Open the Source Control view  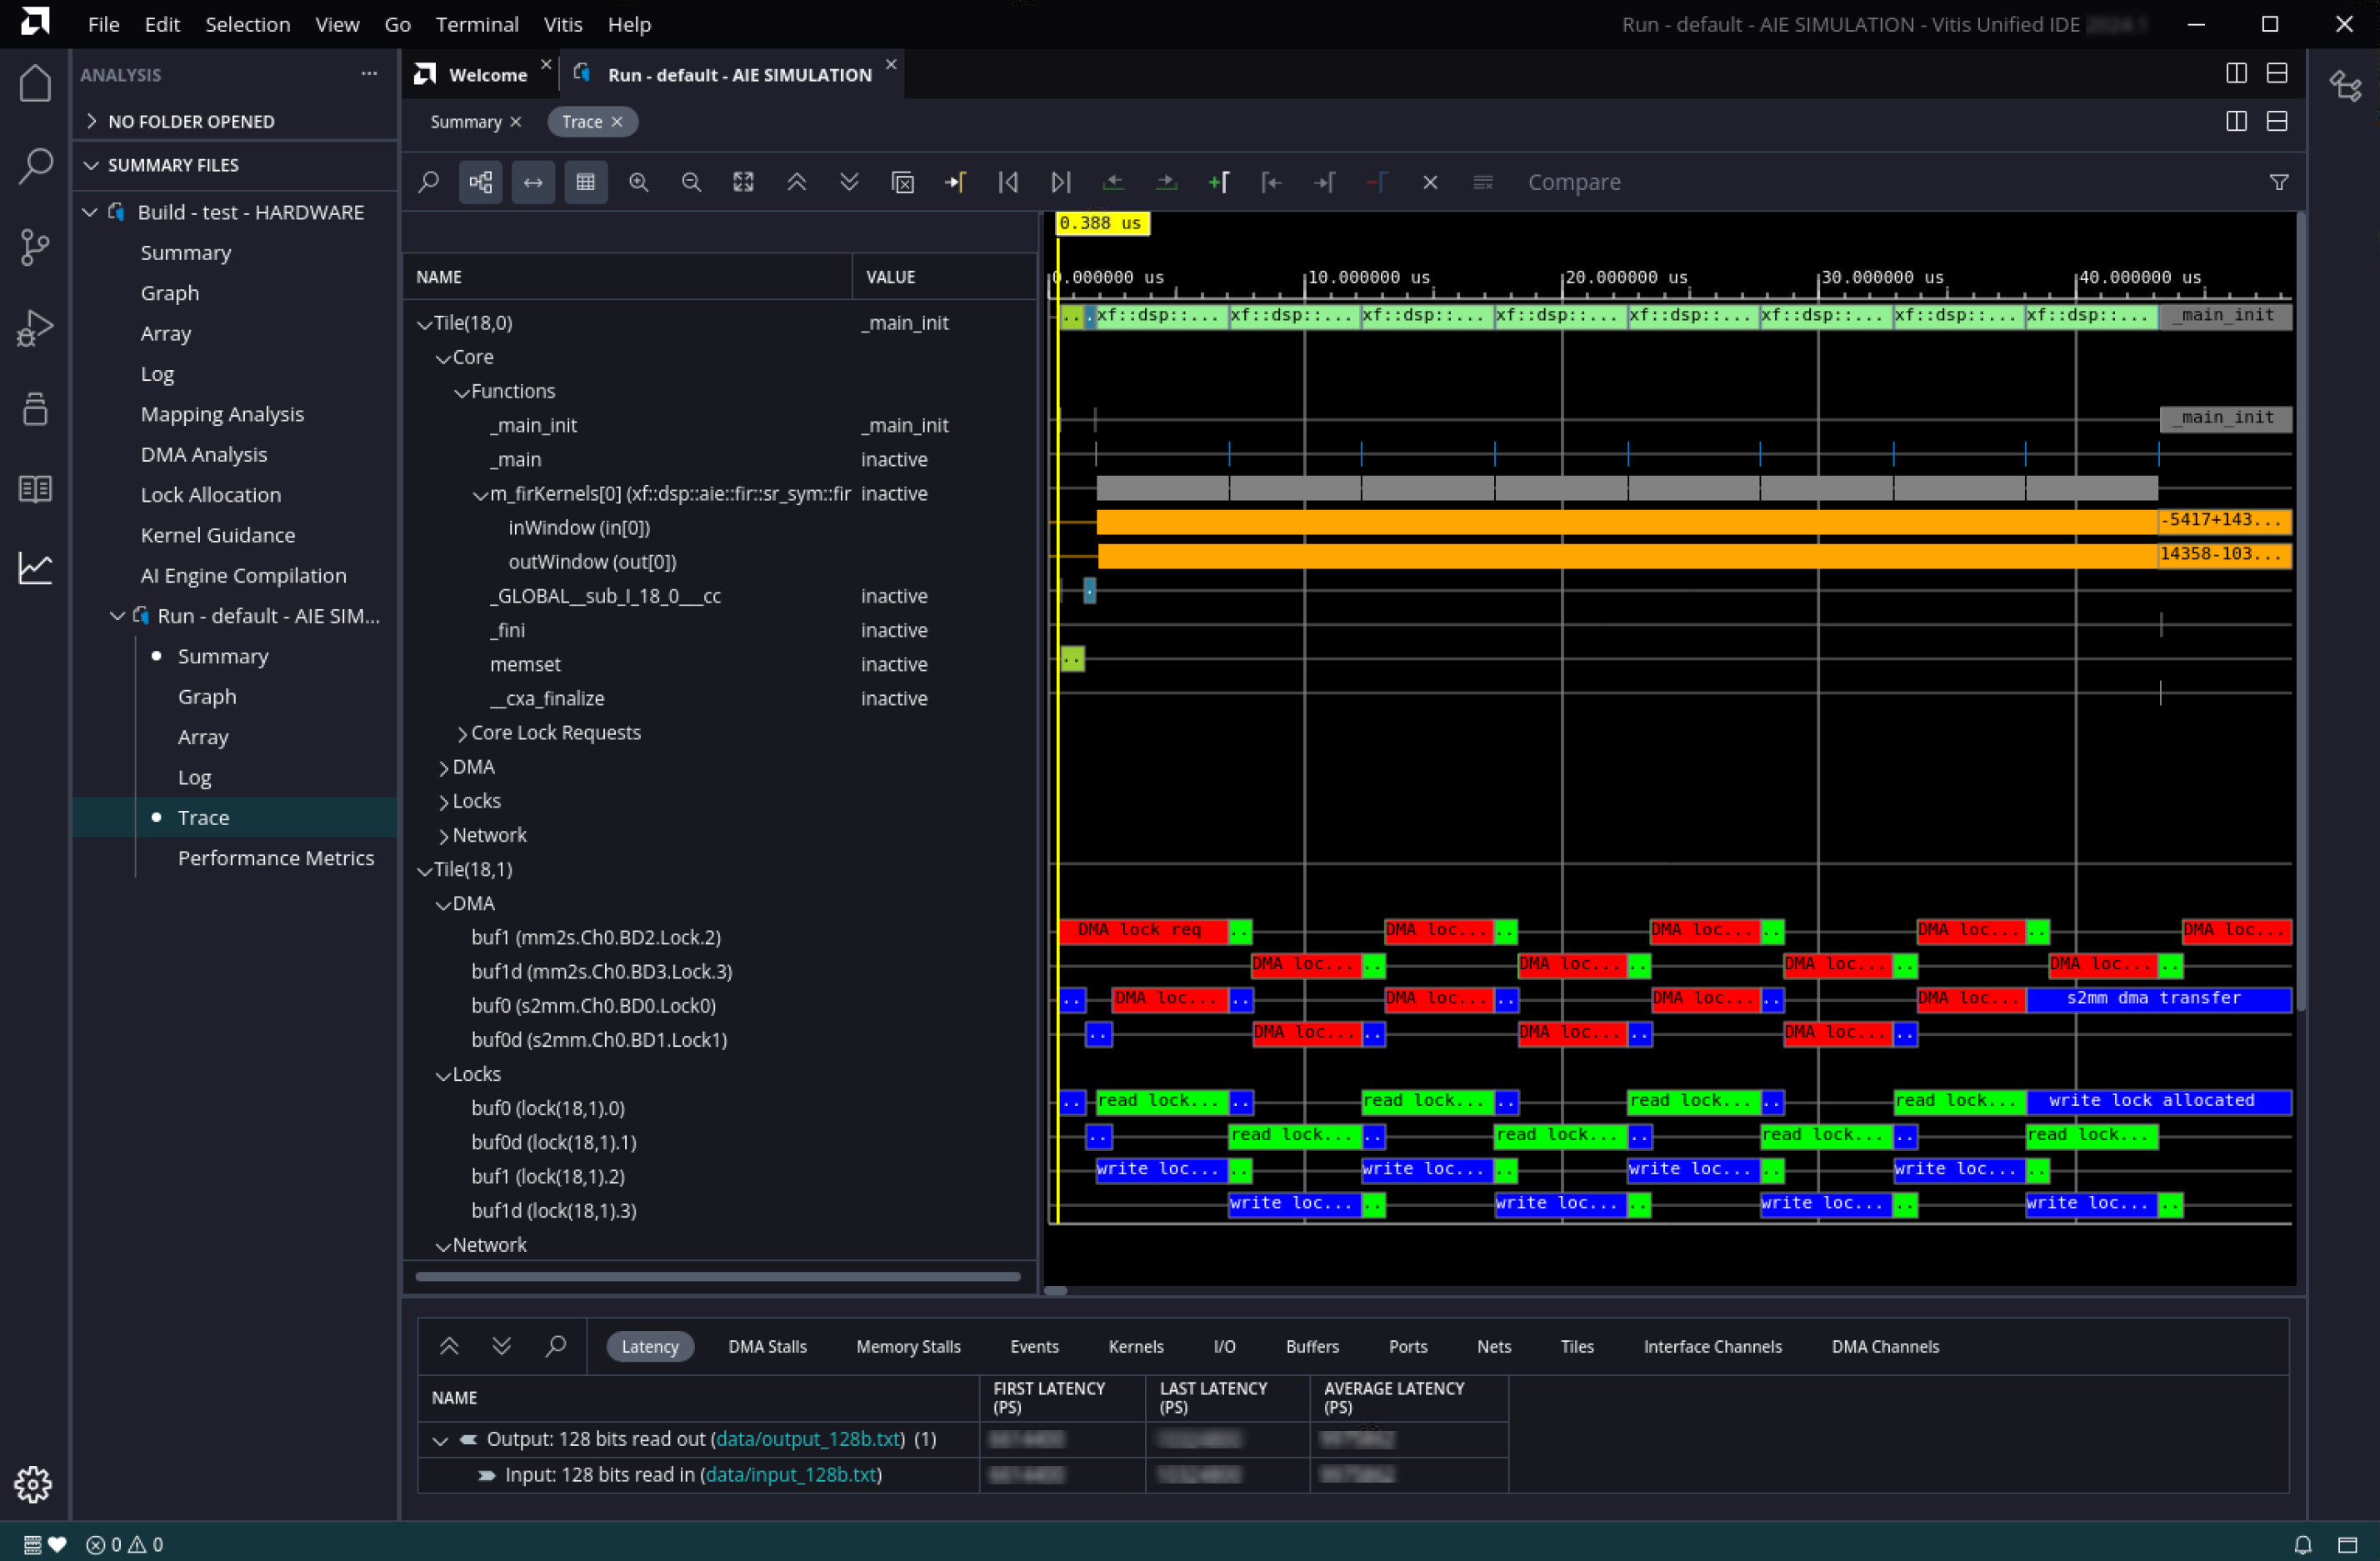[x=35, y=246]
